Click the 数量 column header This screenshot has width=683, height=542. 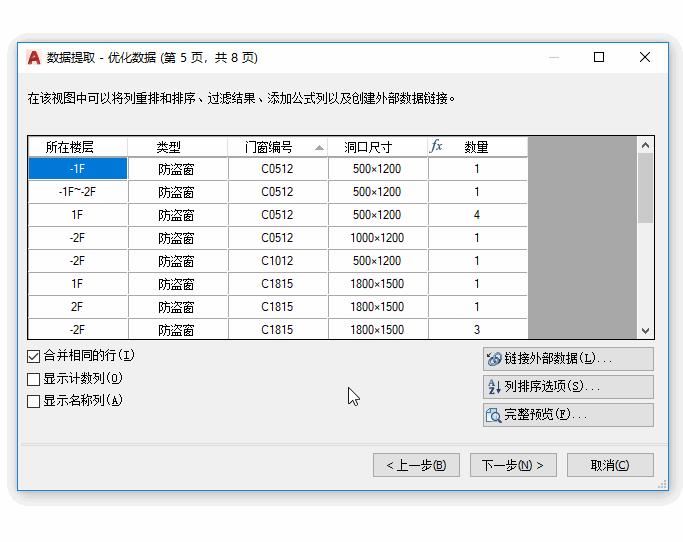pos(477,147)
